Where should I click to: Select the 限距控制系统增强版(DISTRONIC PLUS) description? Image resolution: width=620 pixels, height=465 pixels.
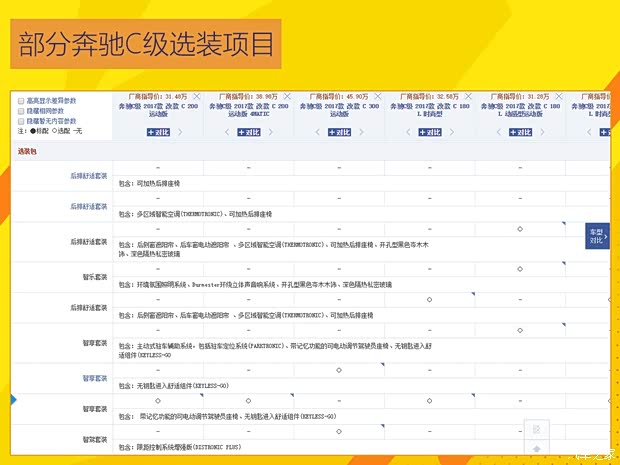coord(180,447)
